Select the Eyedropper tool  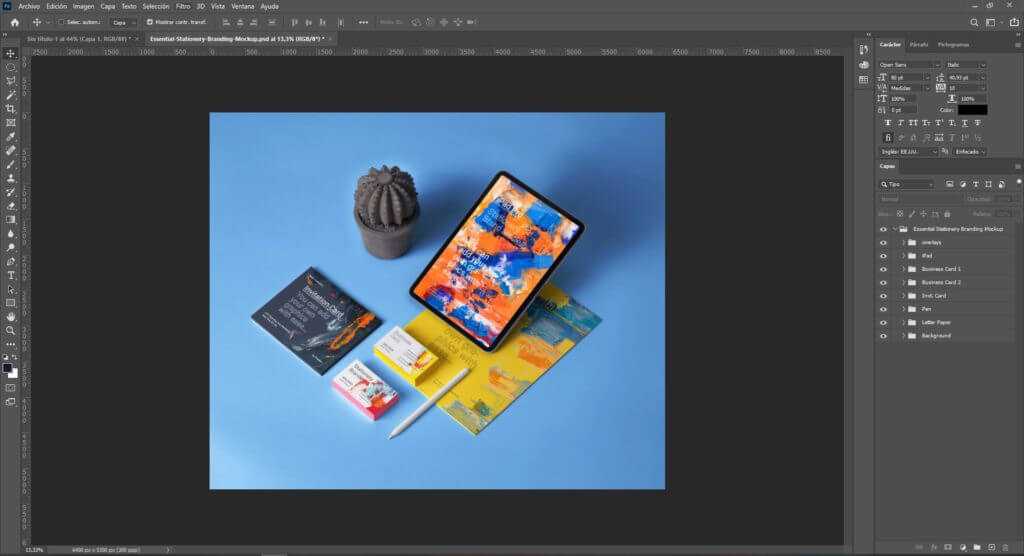click(x=11, y=136)
